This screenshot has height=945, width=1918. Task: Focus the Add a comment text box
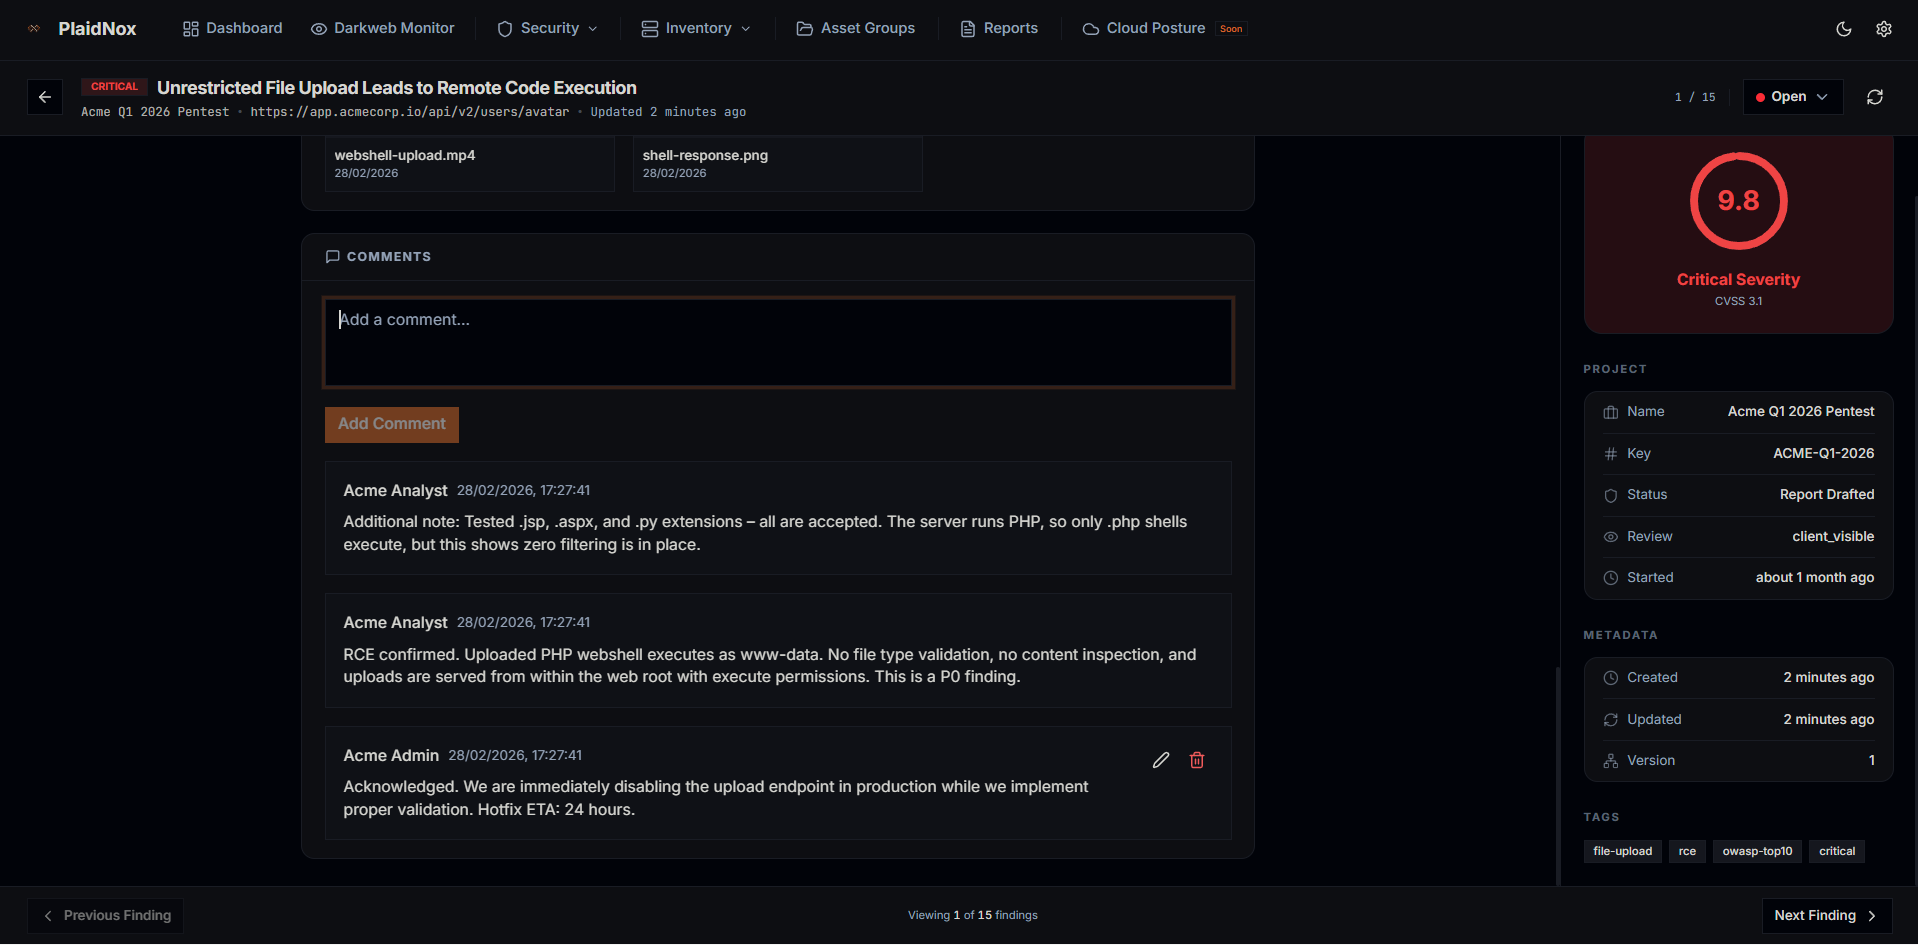pos(777,342)
